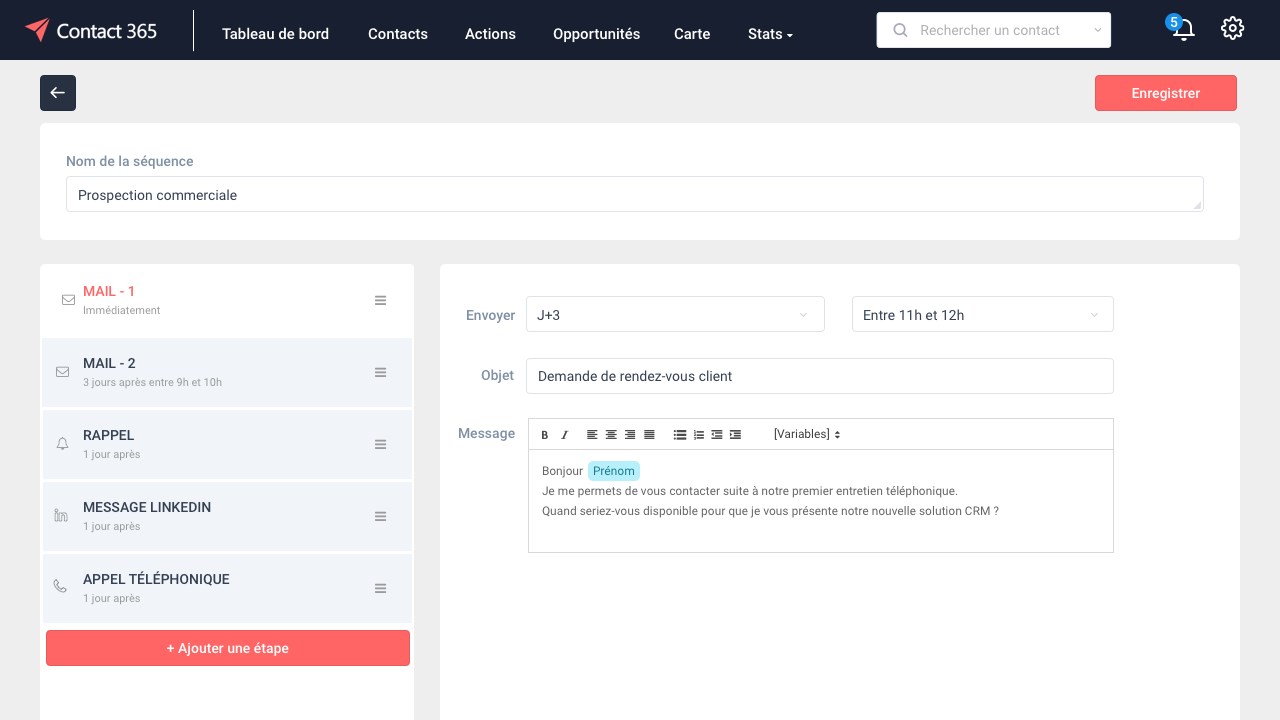Viewport: 1280px width, 720px height.
Task: Click the drag handle of RAPPEL
Action: pos(380,444)
